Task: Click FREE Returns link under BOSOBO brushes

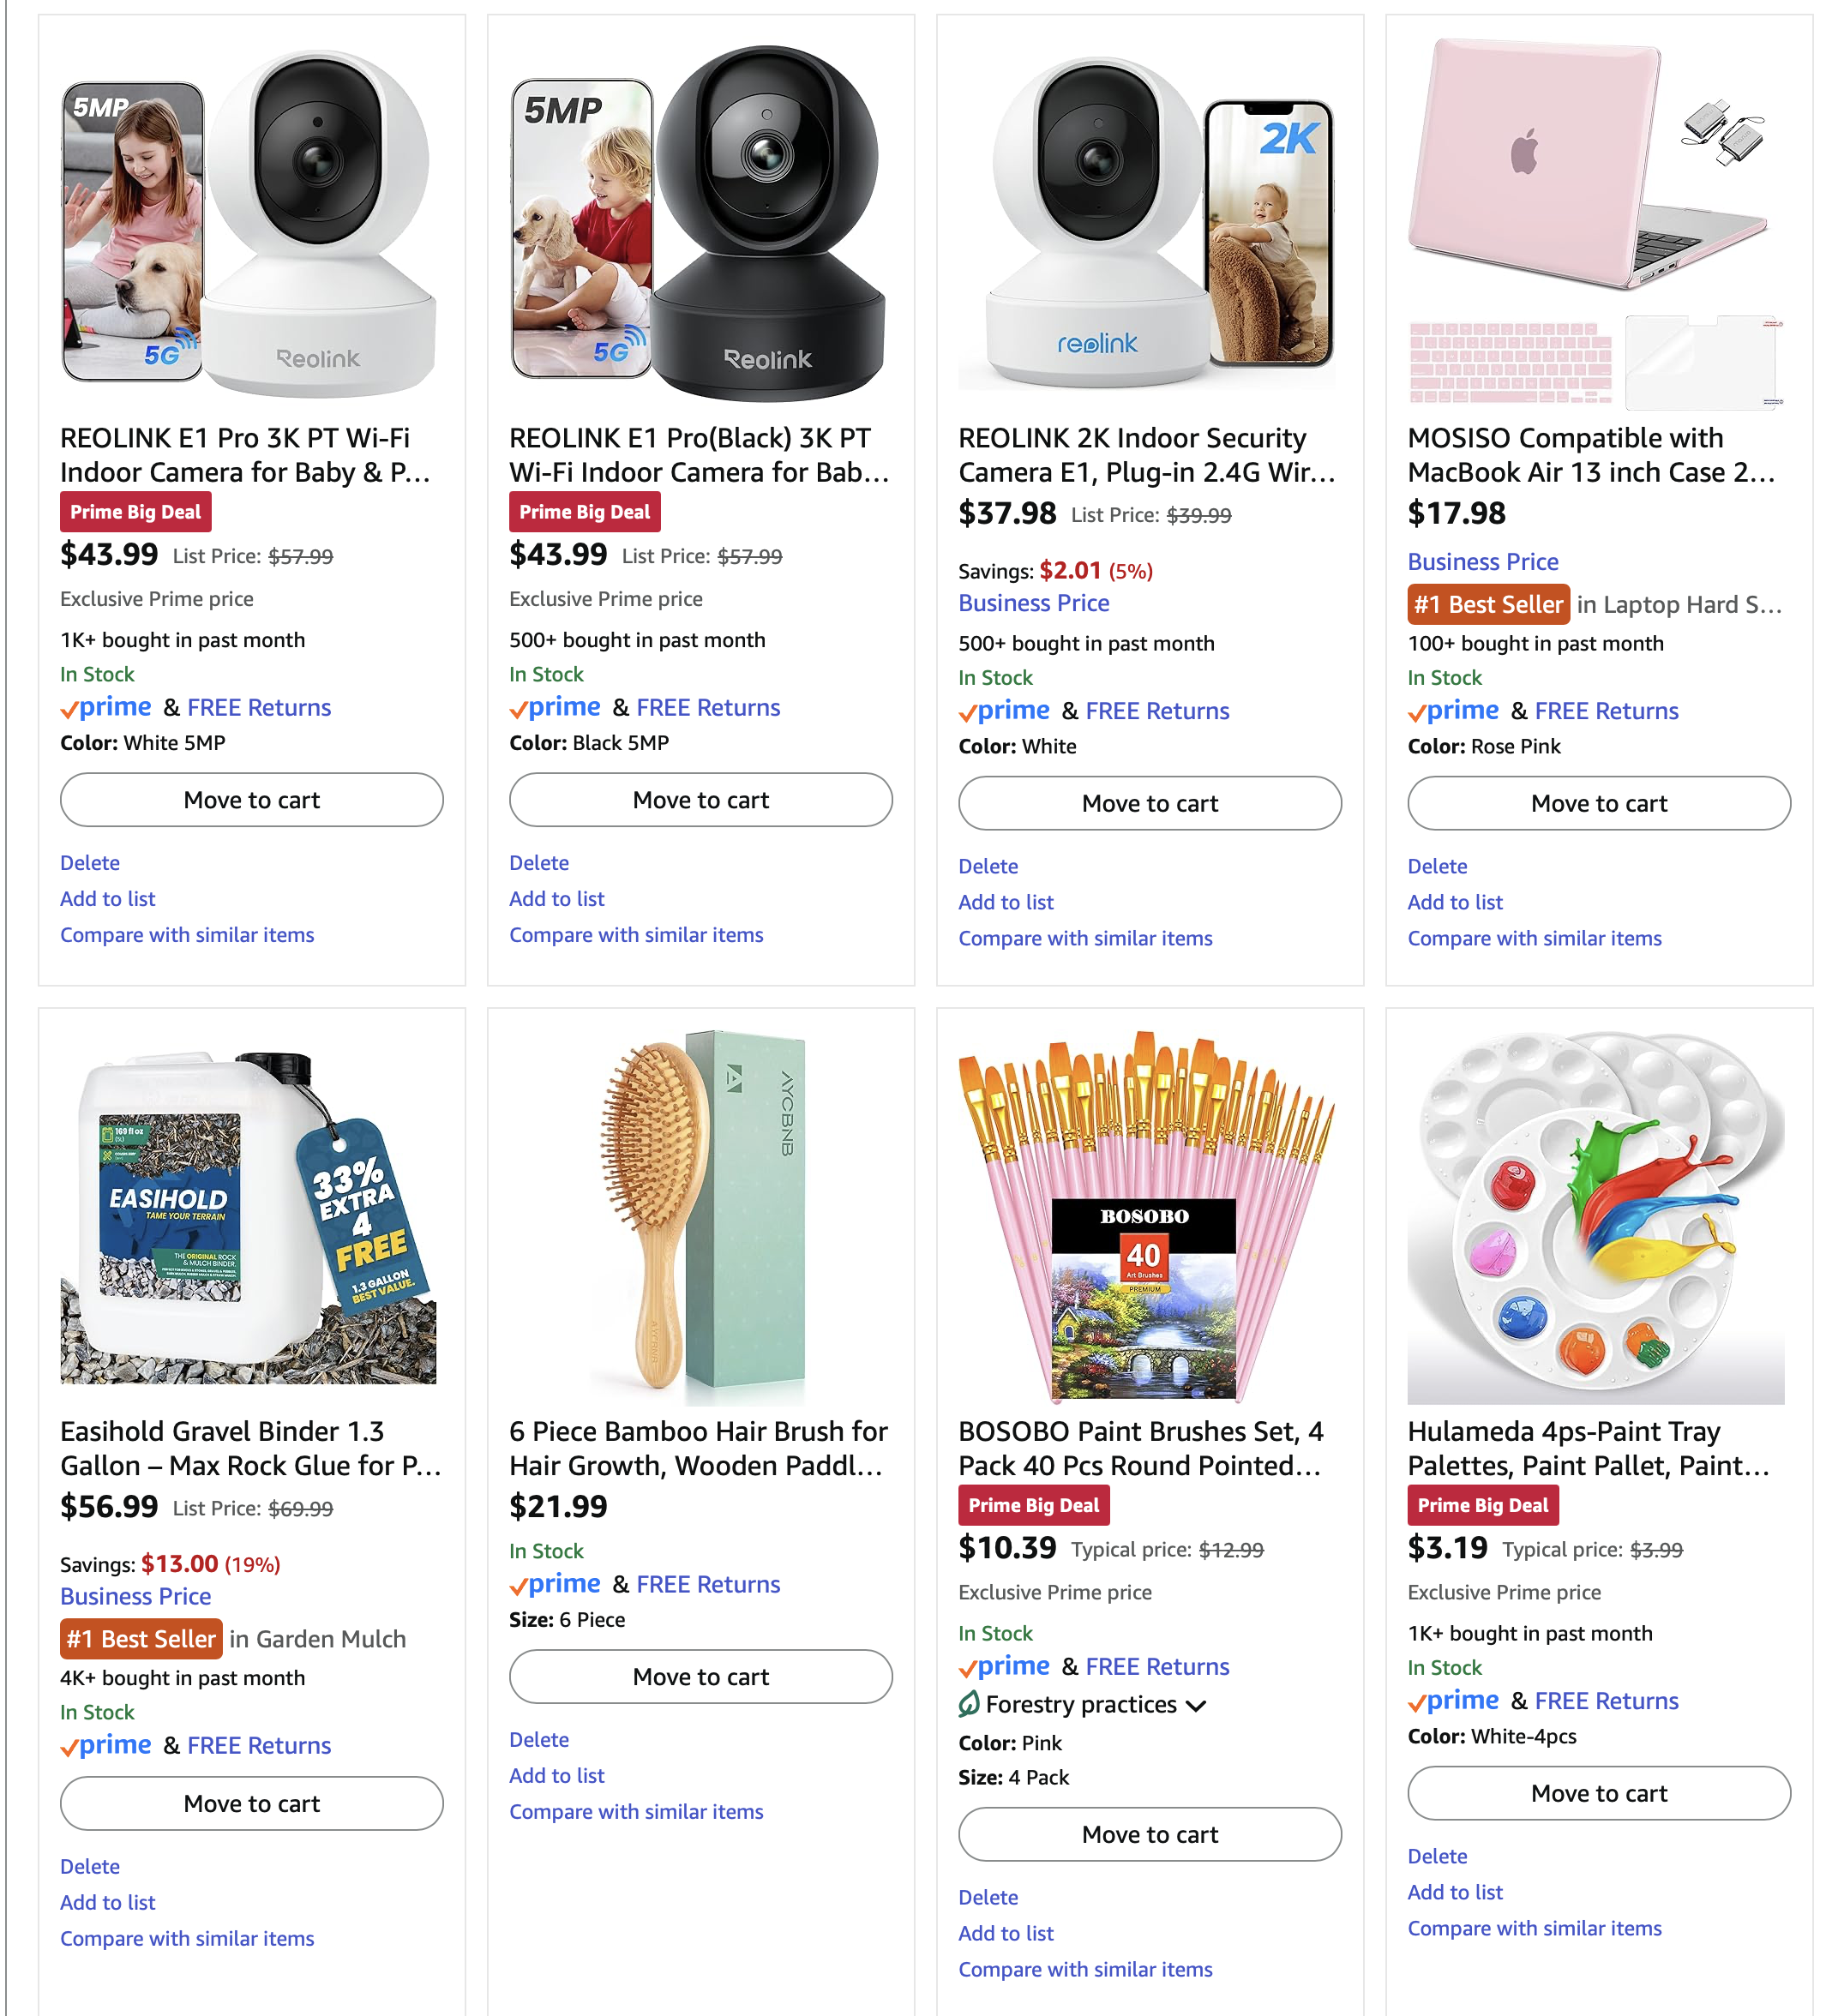Action: [1157, 1667]
